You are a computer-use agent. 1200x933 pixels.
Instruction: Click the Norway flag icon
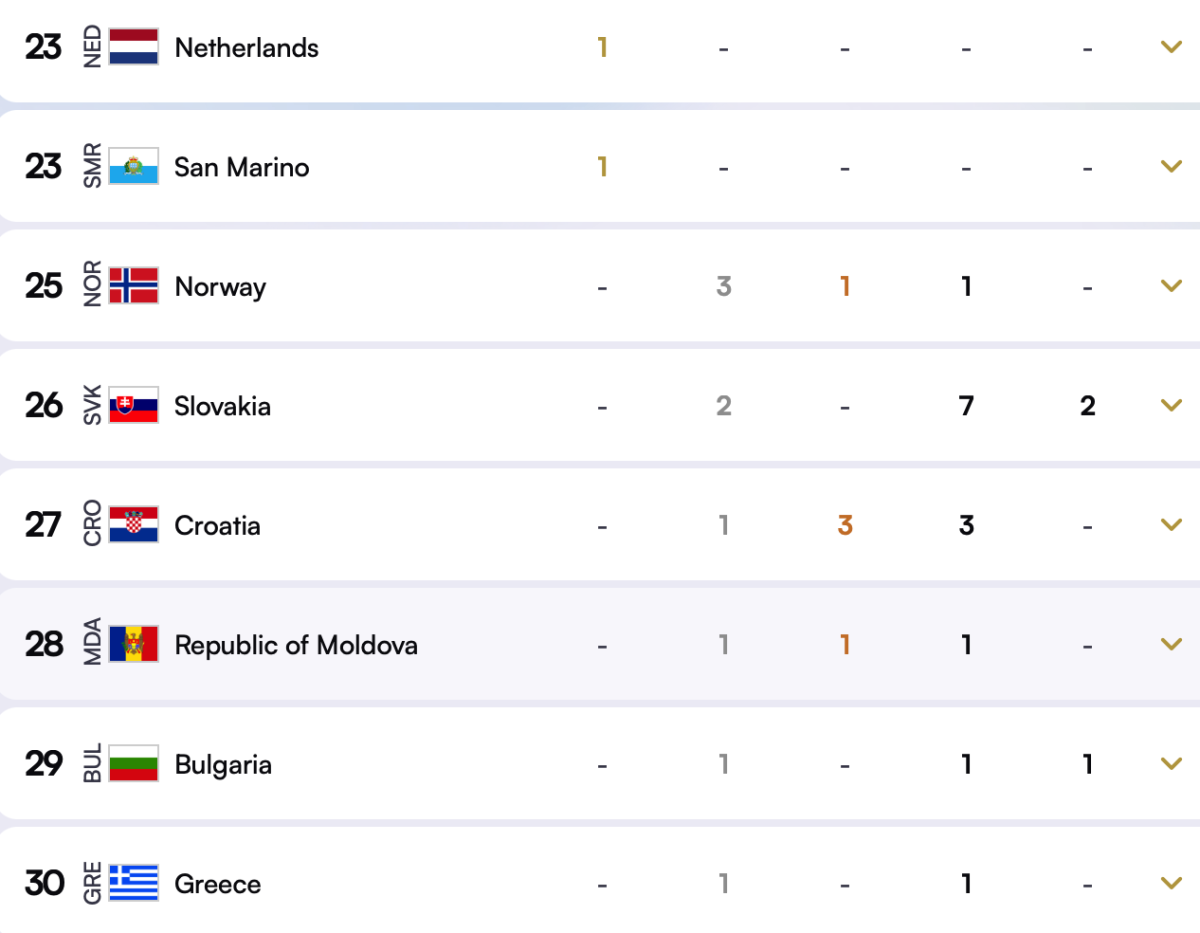pyautogui.click(x=134, y=286)
